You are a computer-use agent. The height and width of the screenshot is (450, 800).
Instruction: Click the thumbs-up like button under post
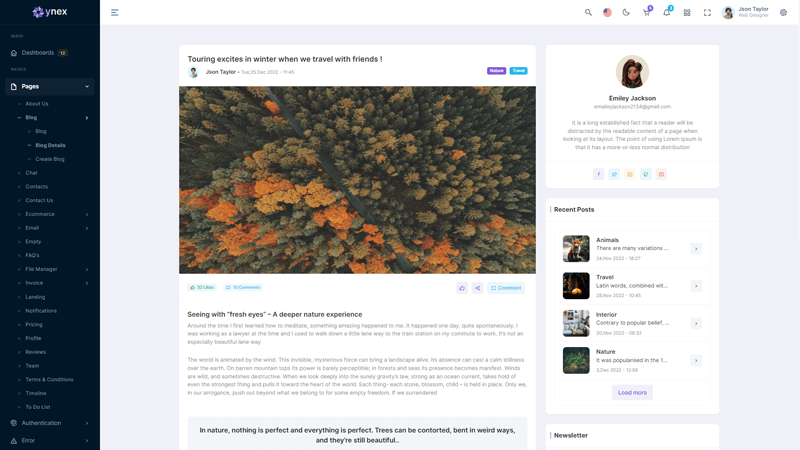coord(462,288)
